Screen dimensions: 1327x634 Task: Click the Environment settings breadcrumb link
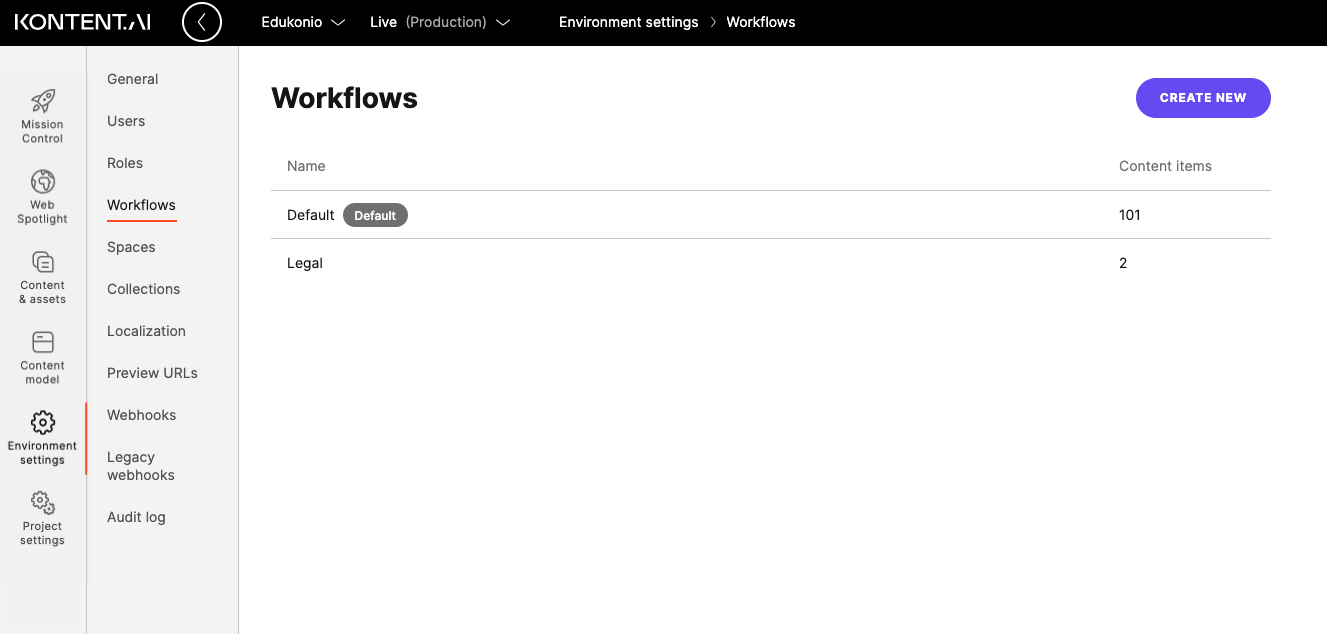(628, 21)
